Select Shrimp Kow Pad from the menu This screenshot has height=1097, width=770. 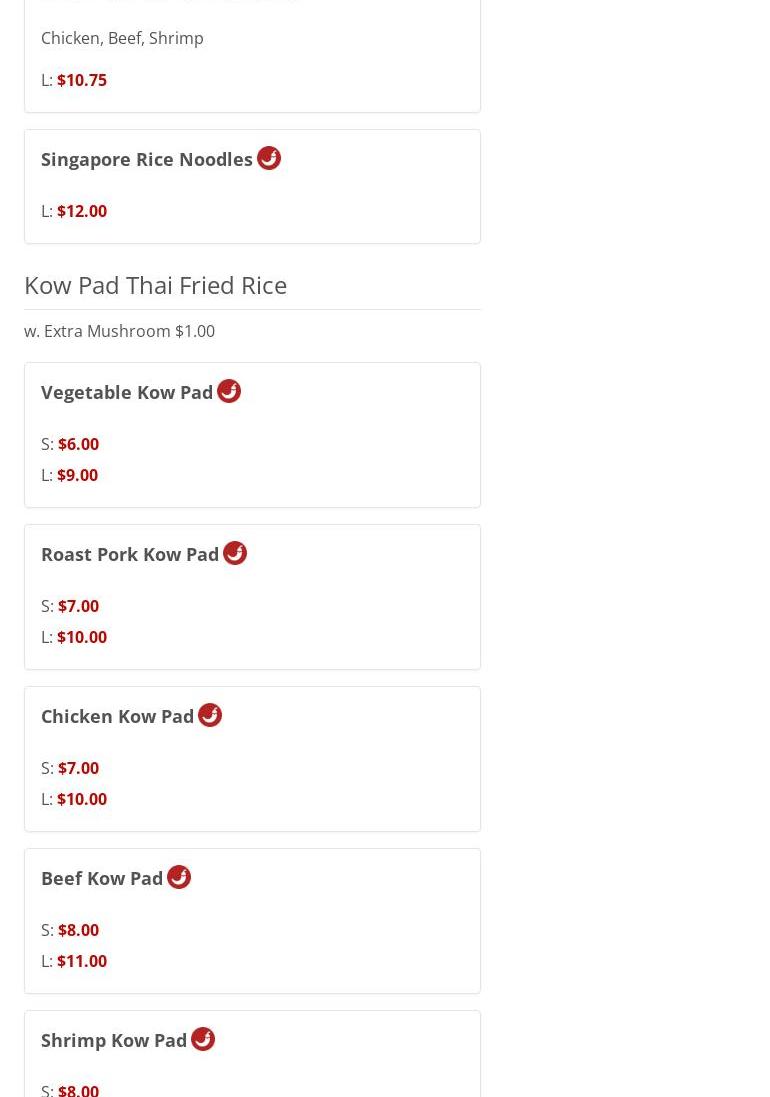(114, 1040)
